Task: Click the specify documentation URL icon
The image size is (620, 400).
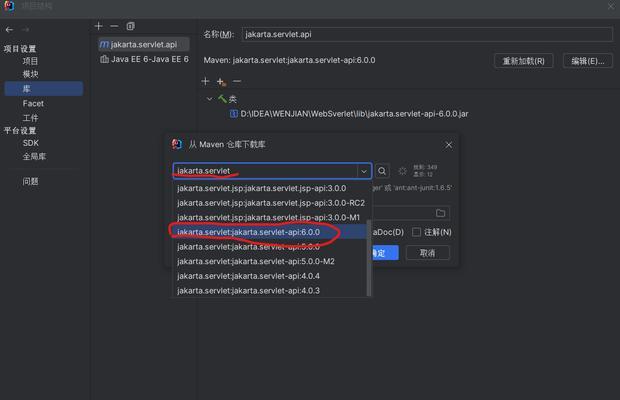Action: pyautogui.click(x=221, y=82)
